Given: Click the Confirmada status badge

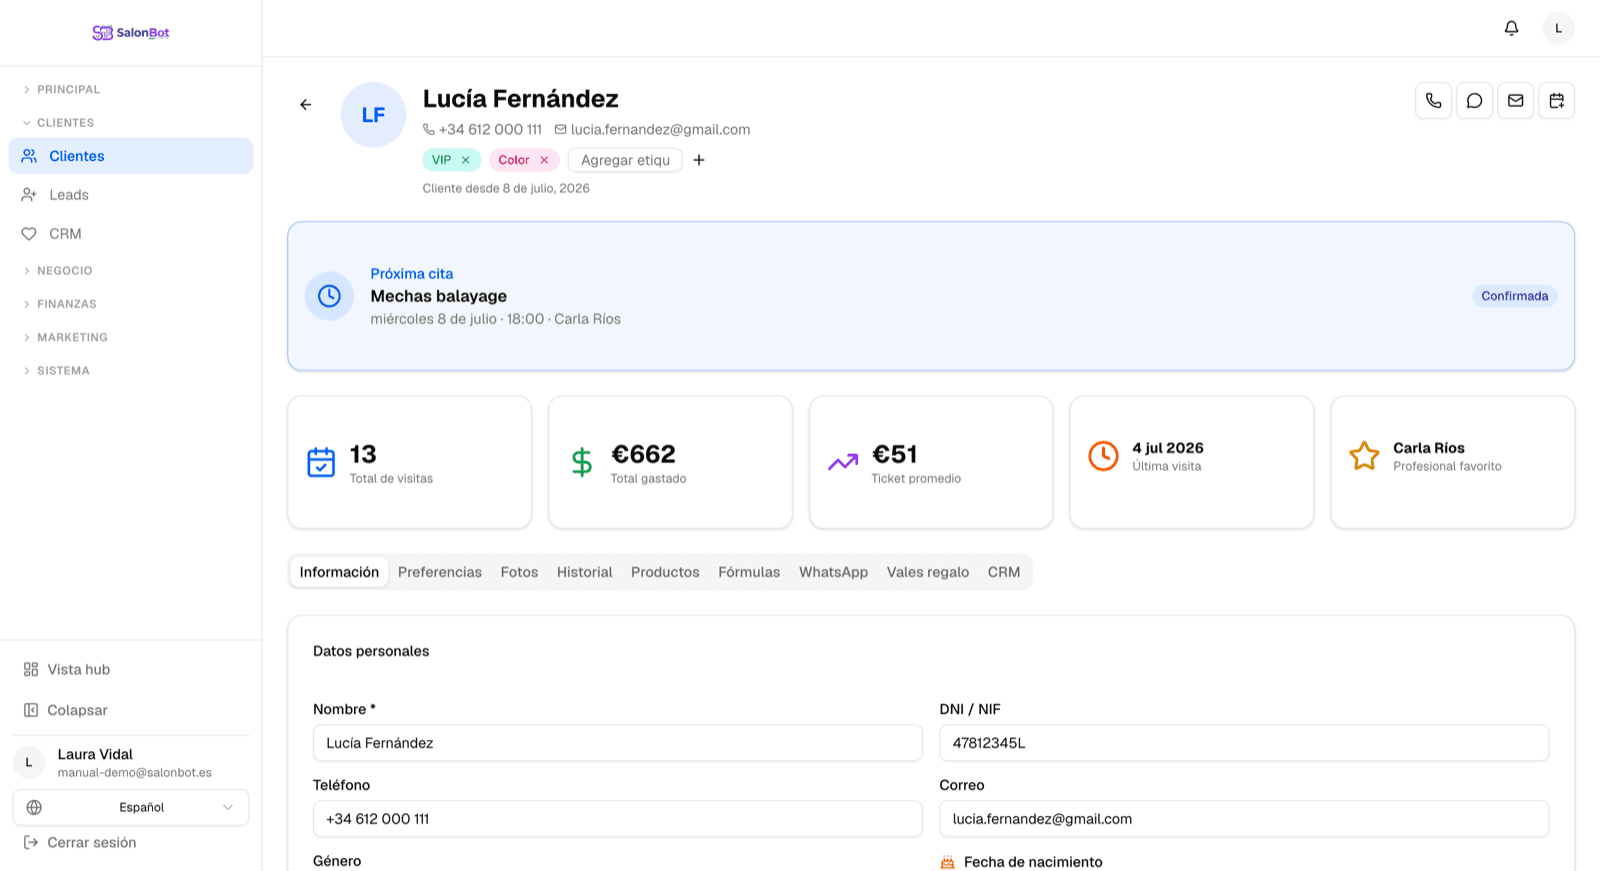Looking at the screenshot, I should tap(1514, 296).
